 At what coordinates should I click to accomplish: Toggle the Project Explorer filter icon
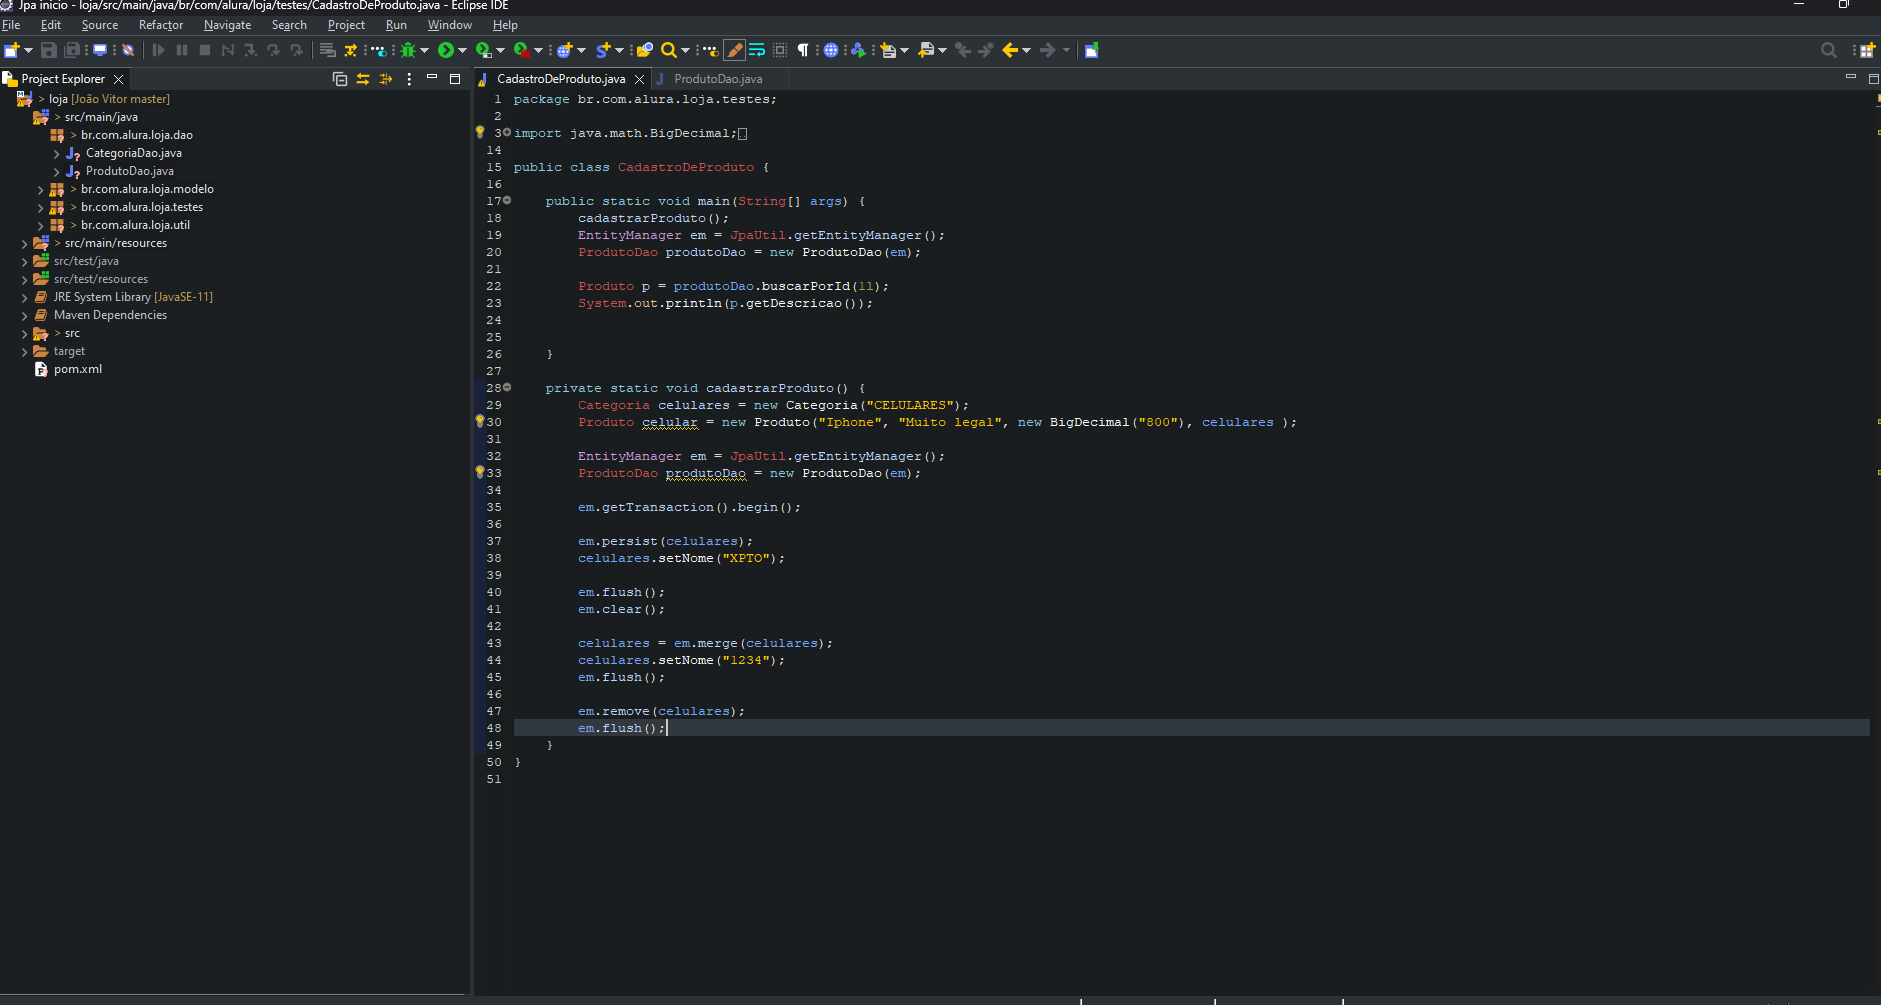(x=386, y=79)
